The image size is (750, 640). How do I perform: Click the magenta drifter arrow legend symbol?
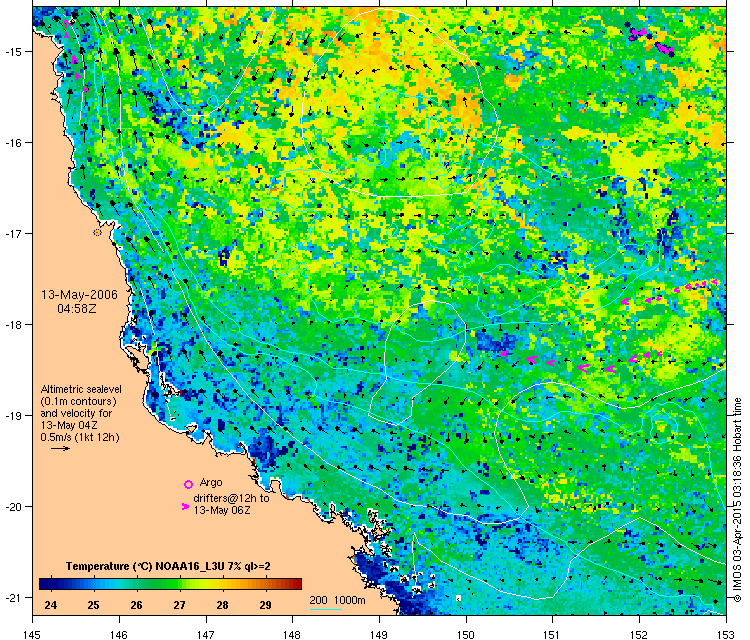coord(186,507)
